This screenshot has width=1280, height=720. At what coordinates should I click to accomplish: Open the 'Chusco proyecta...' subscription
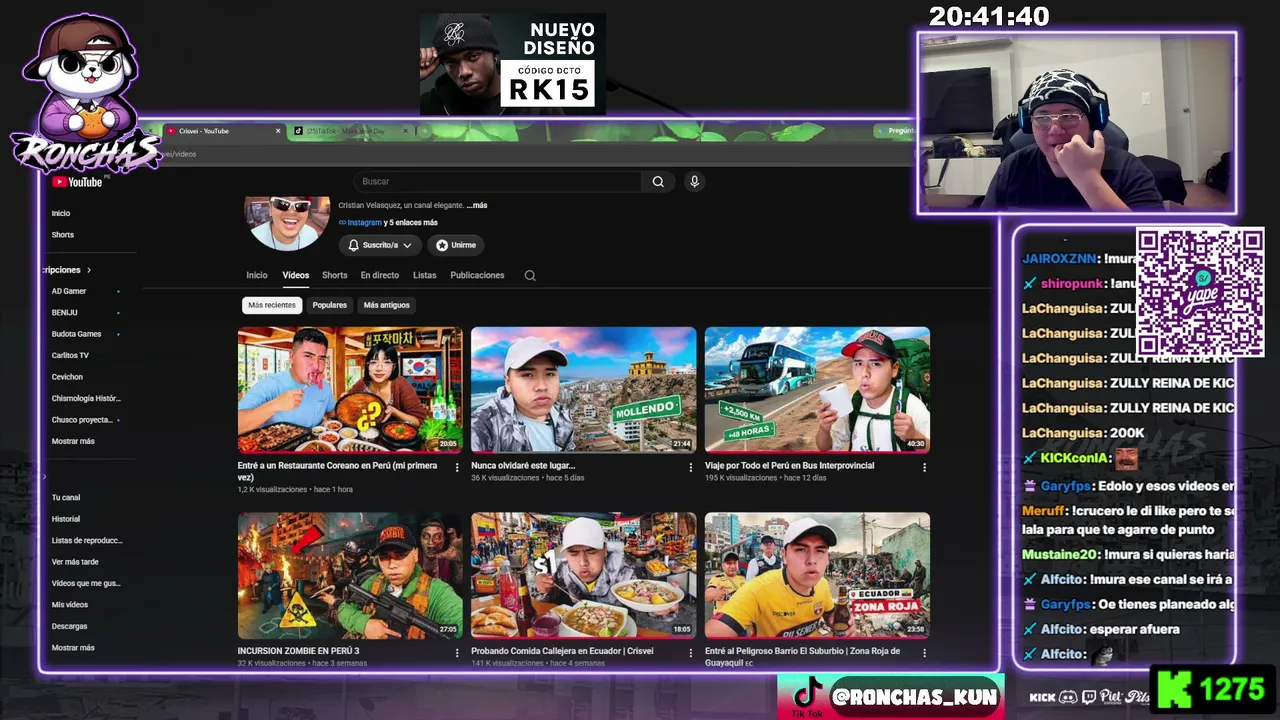click(x=84, y=420)
